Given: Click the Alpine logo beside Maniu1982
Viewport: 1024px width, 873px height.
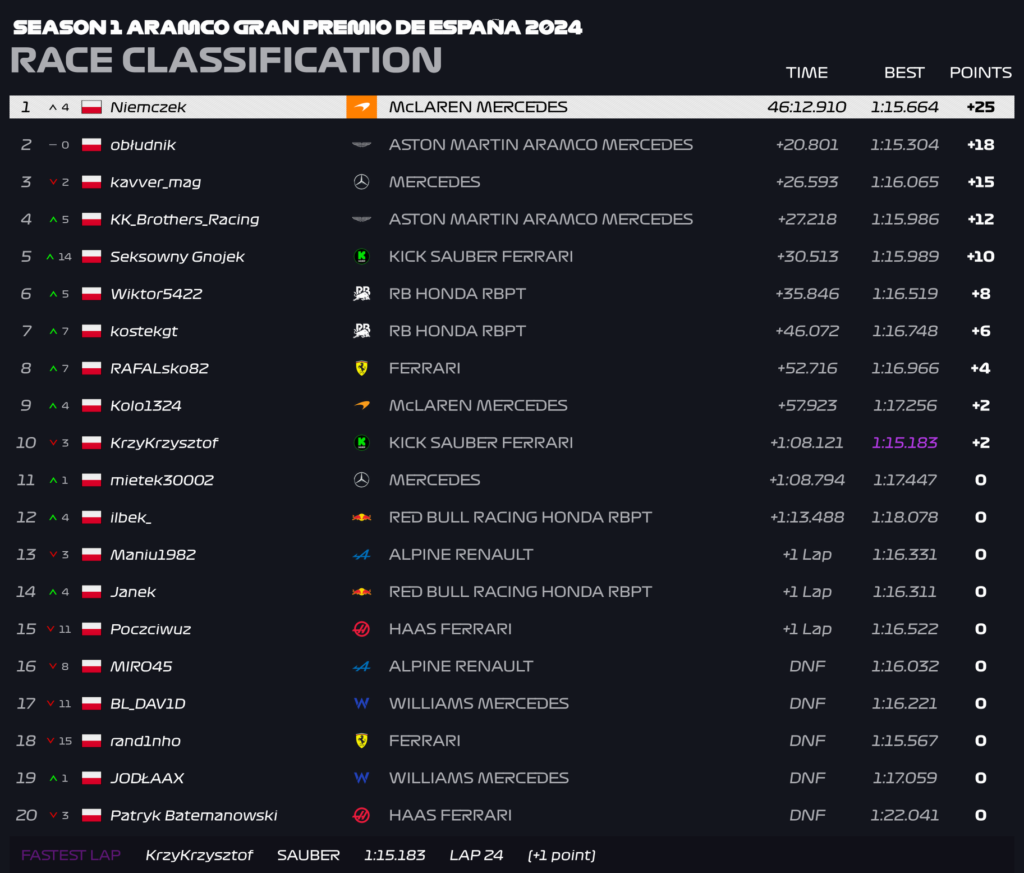Looking at the screenshot, I should [x=361, y=555].
